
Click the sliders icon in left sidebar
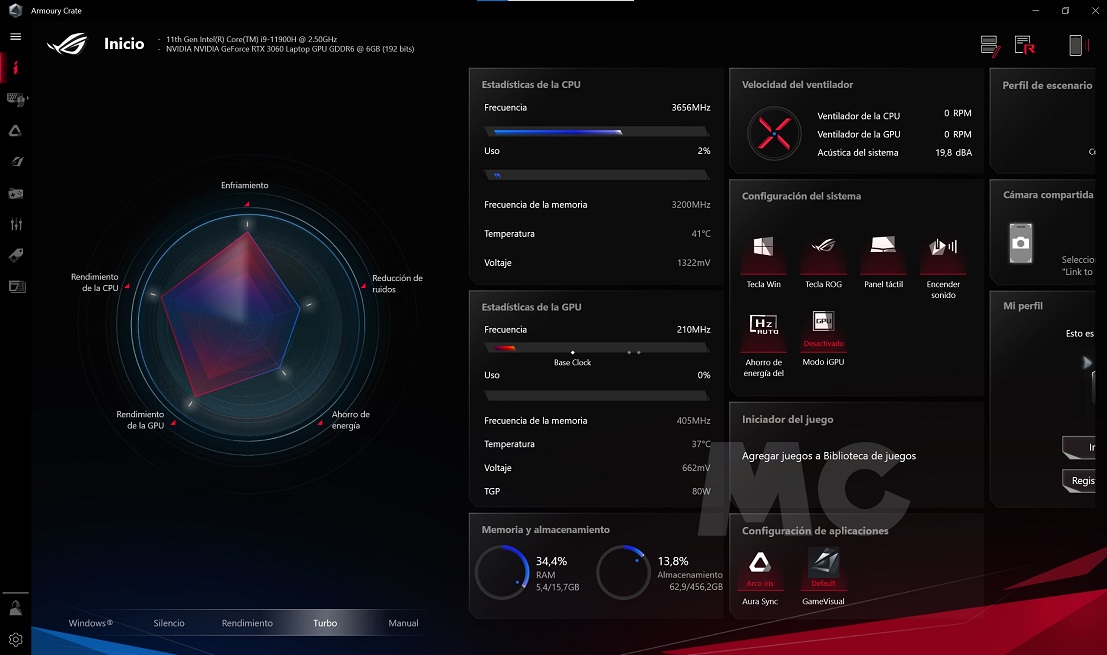coord(16,224)
